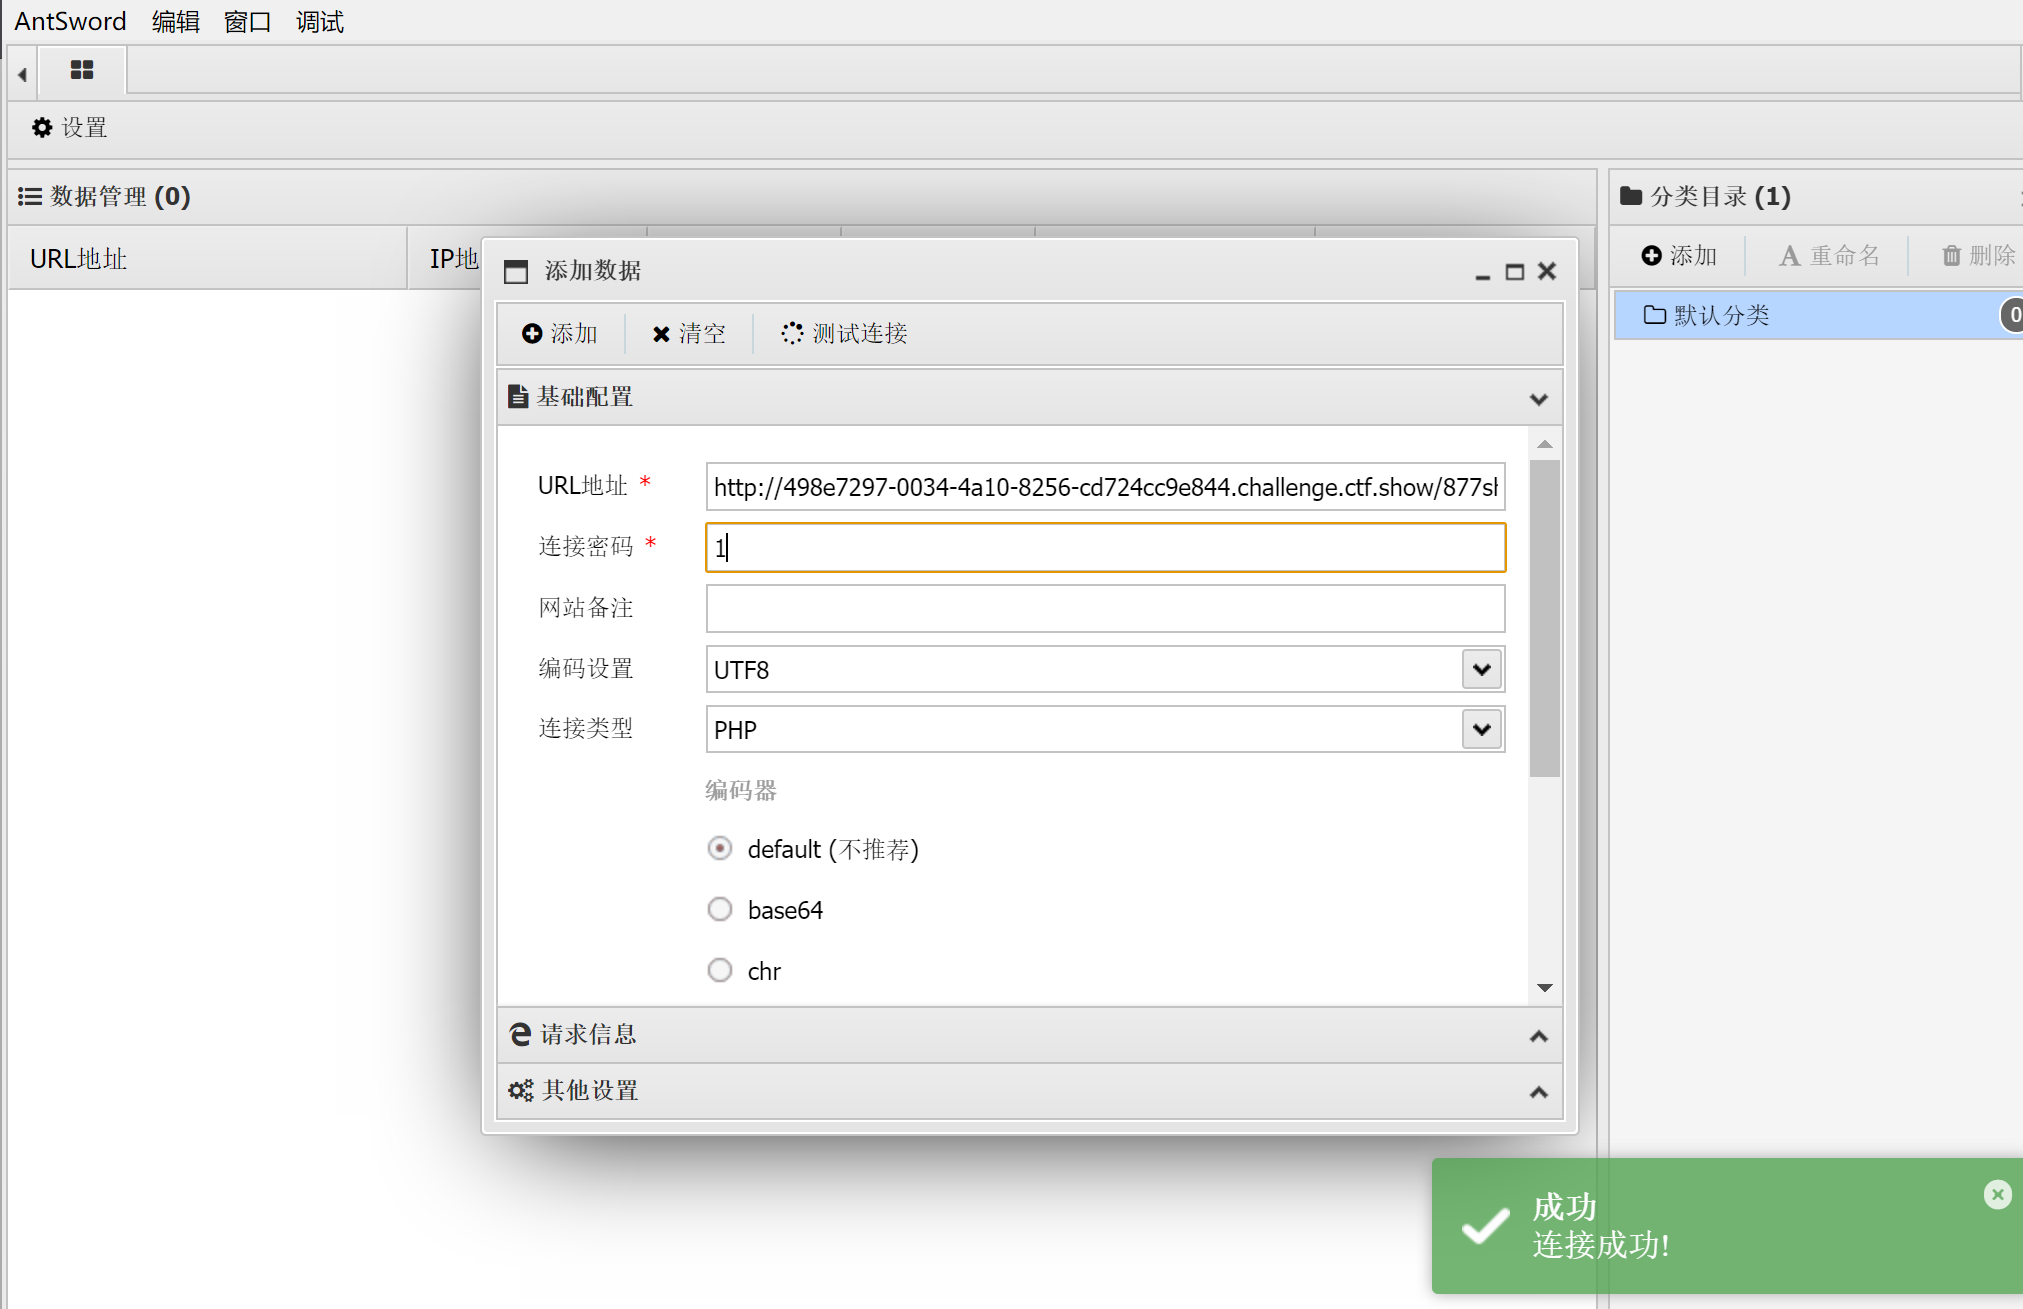Click the 清空 button to clear the form
Screen dimensions: 2023x1309
coord(689,333)
